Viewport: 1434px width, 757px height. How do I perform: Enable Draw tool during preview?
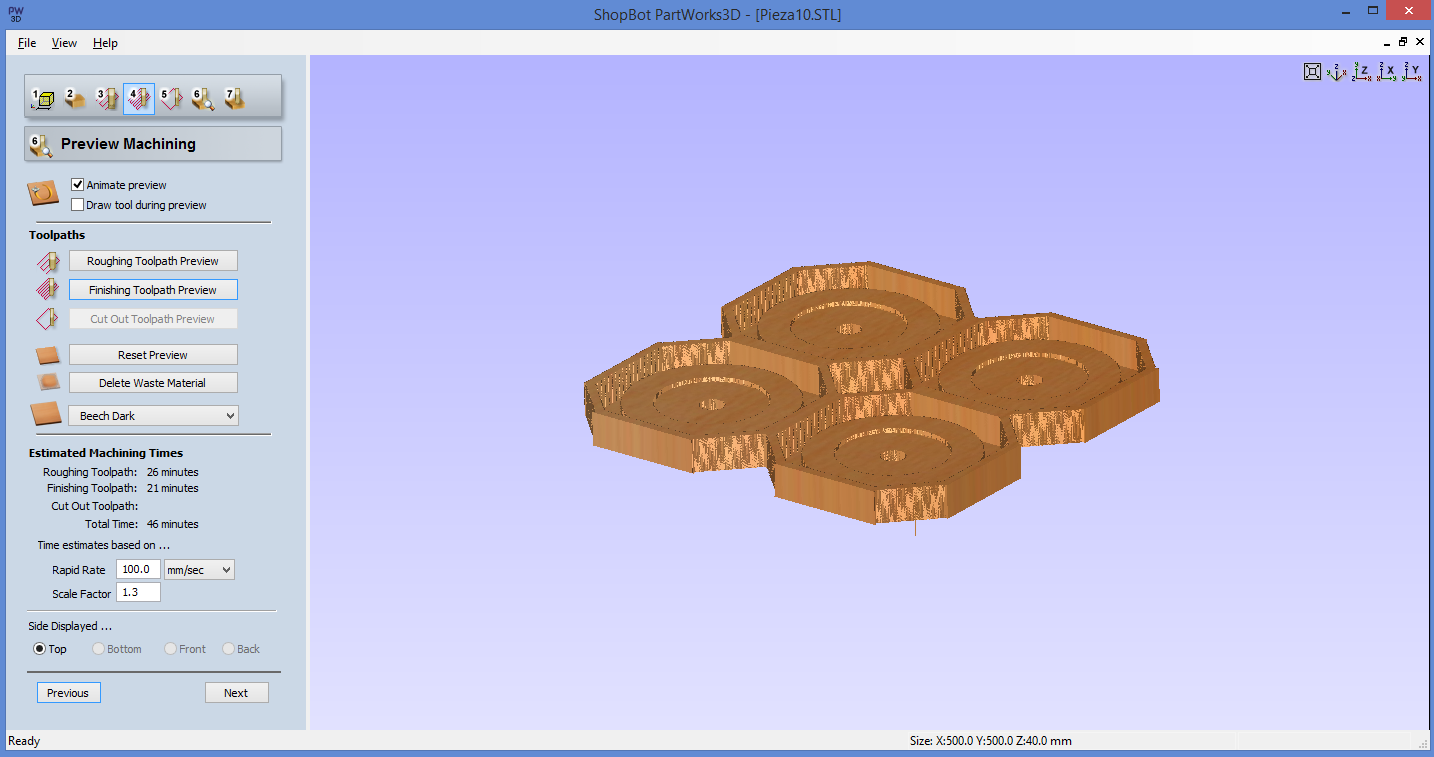pyautogui.click(x=78, y=205)
